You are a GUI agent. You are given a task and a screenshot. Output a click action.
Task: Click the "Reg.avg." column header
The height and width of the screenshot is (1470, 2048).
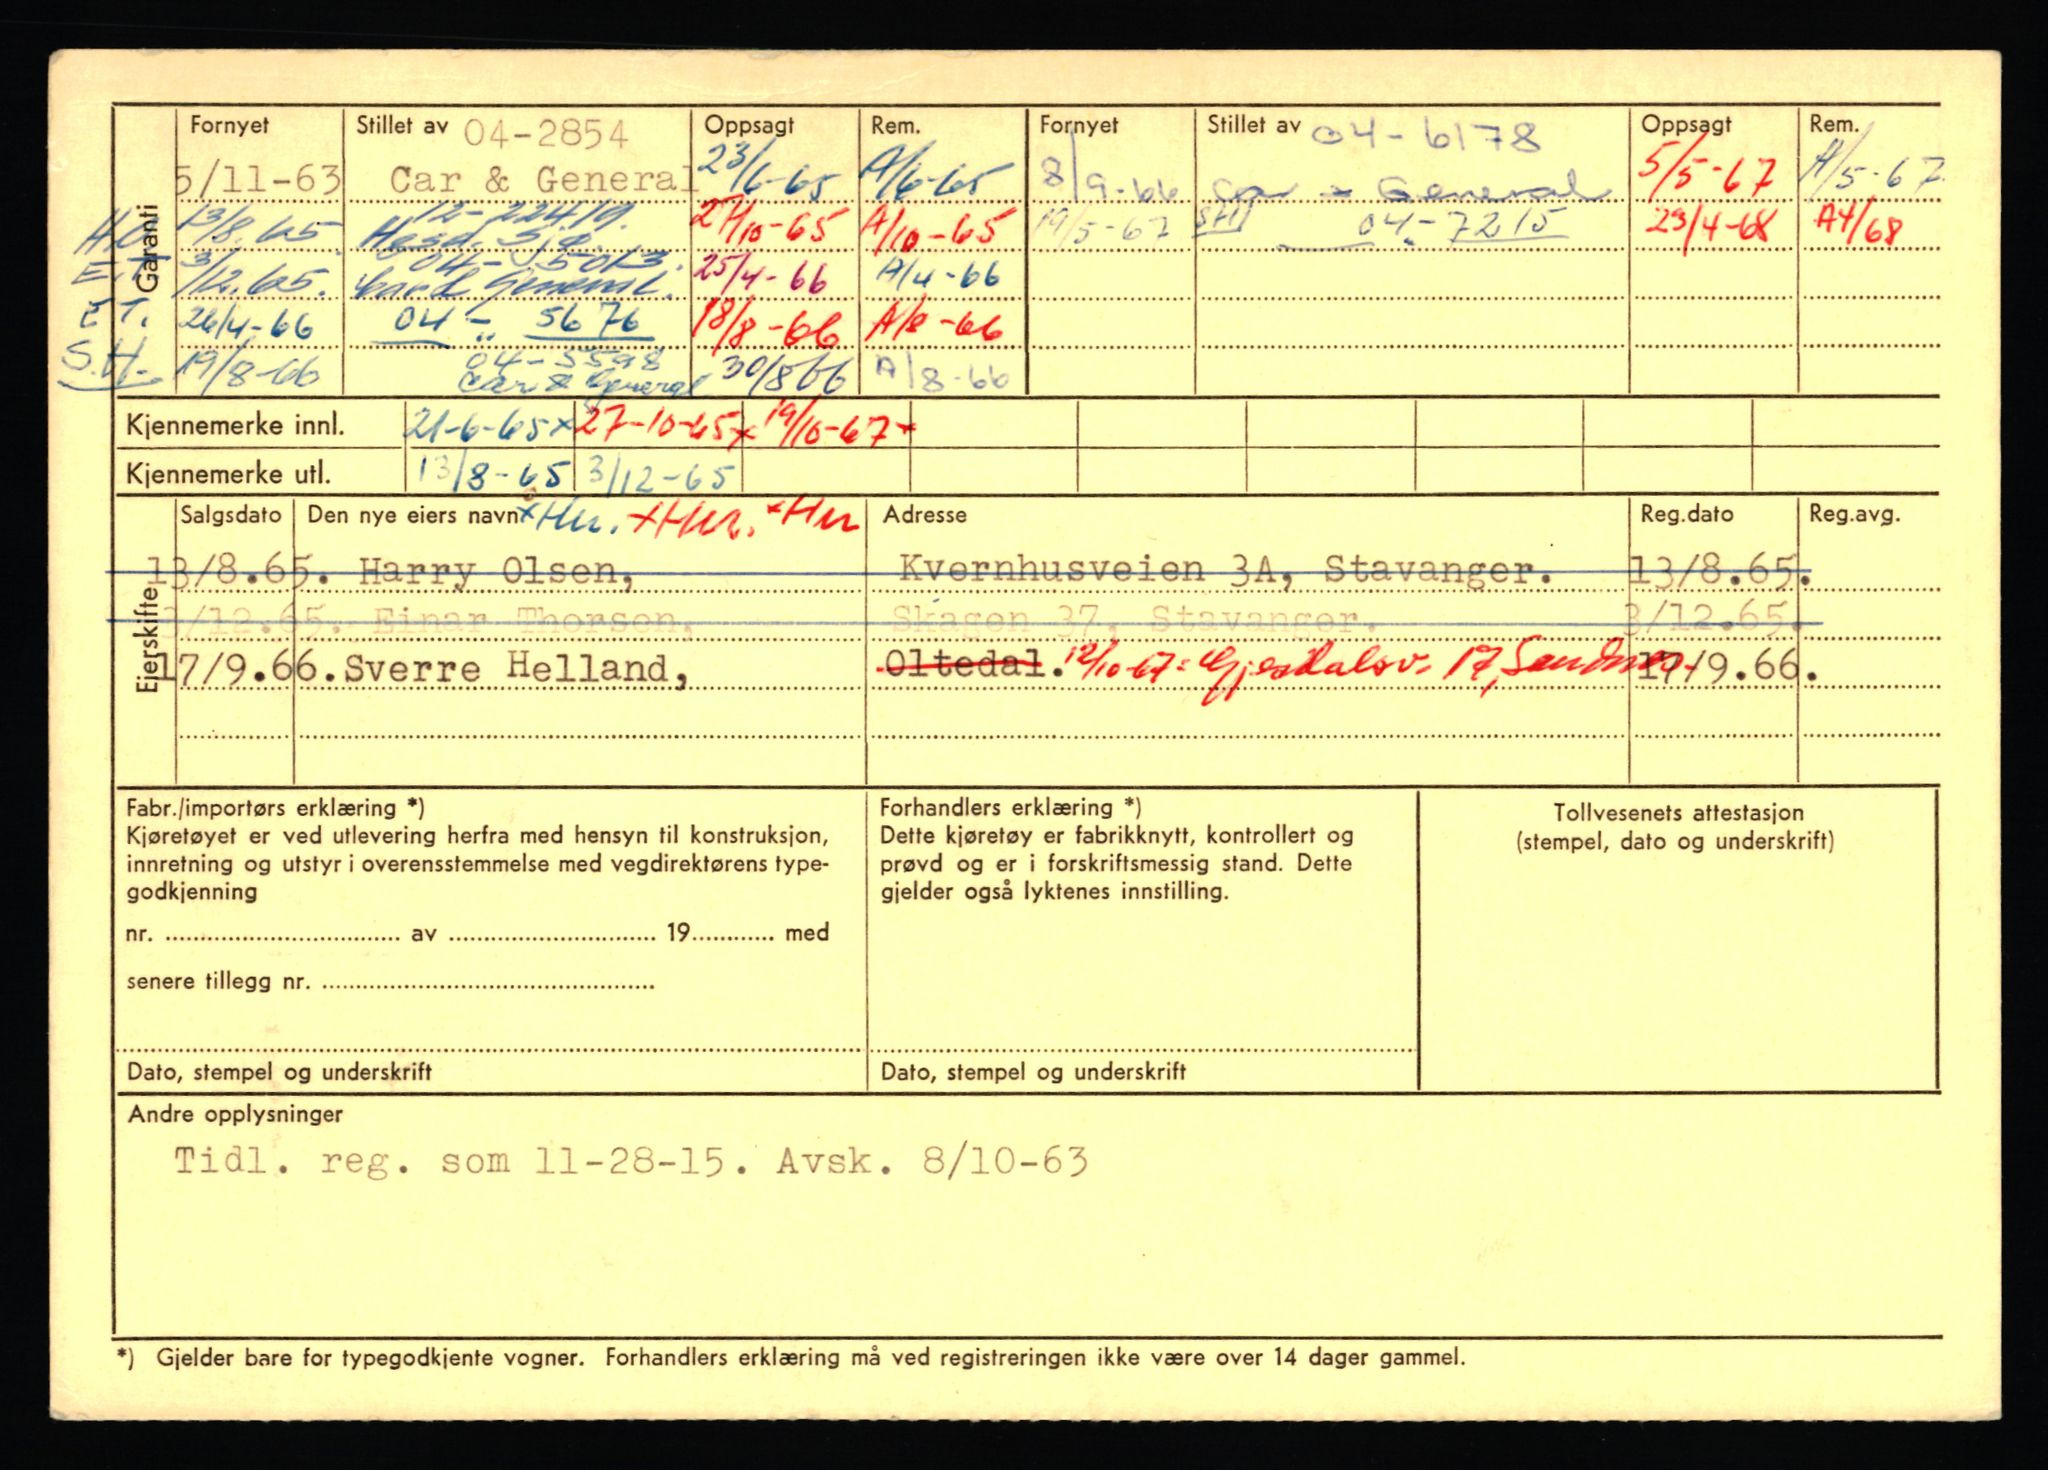[1855, 515]
